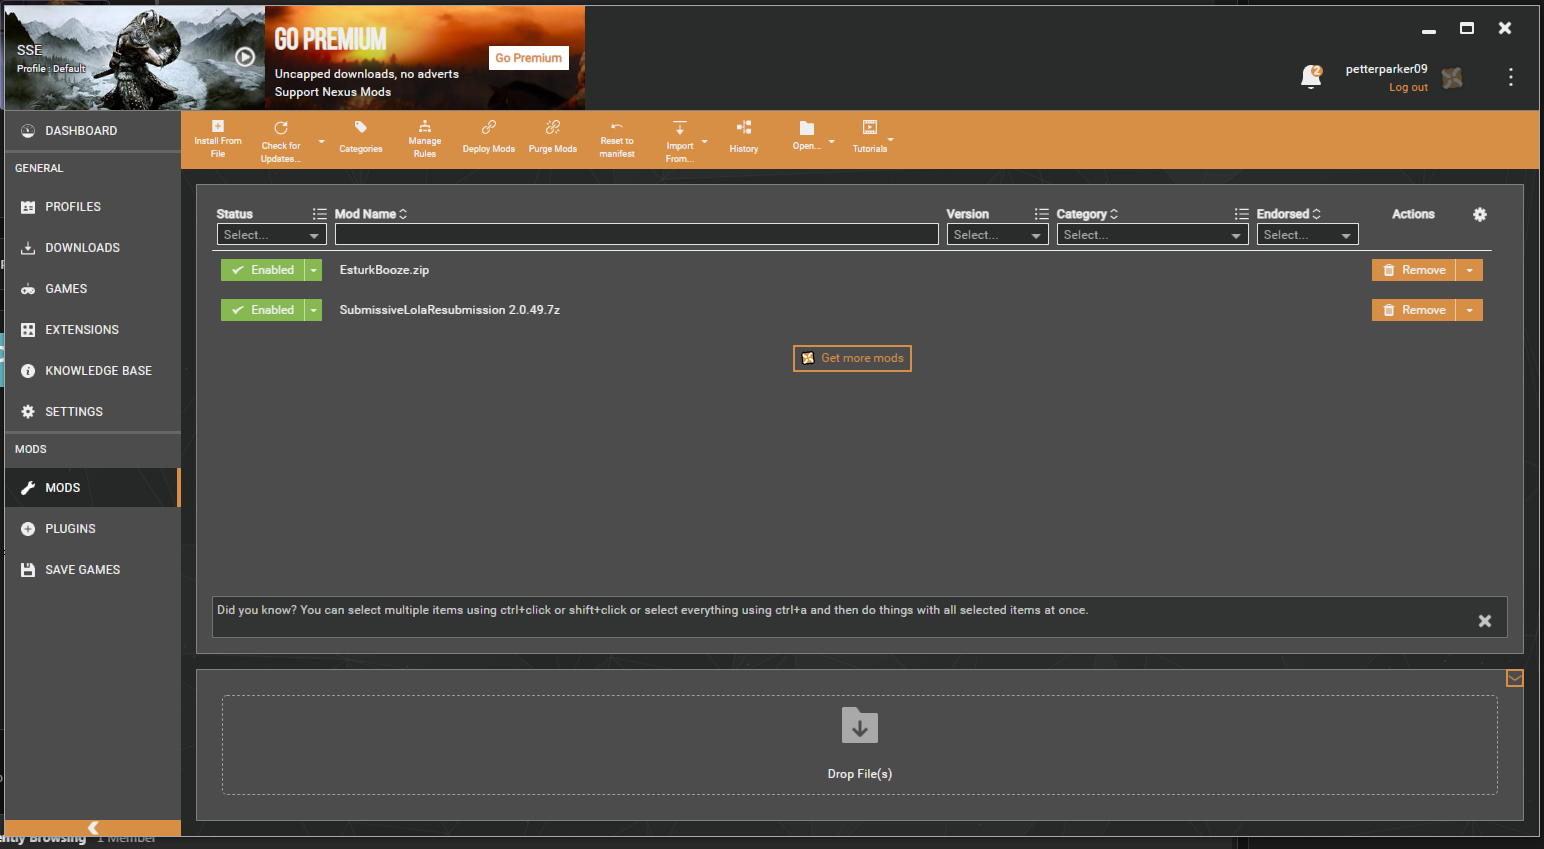
Task: Expand status dropdown arrow for SubmissiveLolaResubmission
Action: 314,310
